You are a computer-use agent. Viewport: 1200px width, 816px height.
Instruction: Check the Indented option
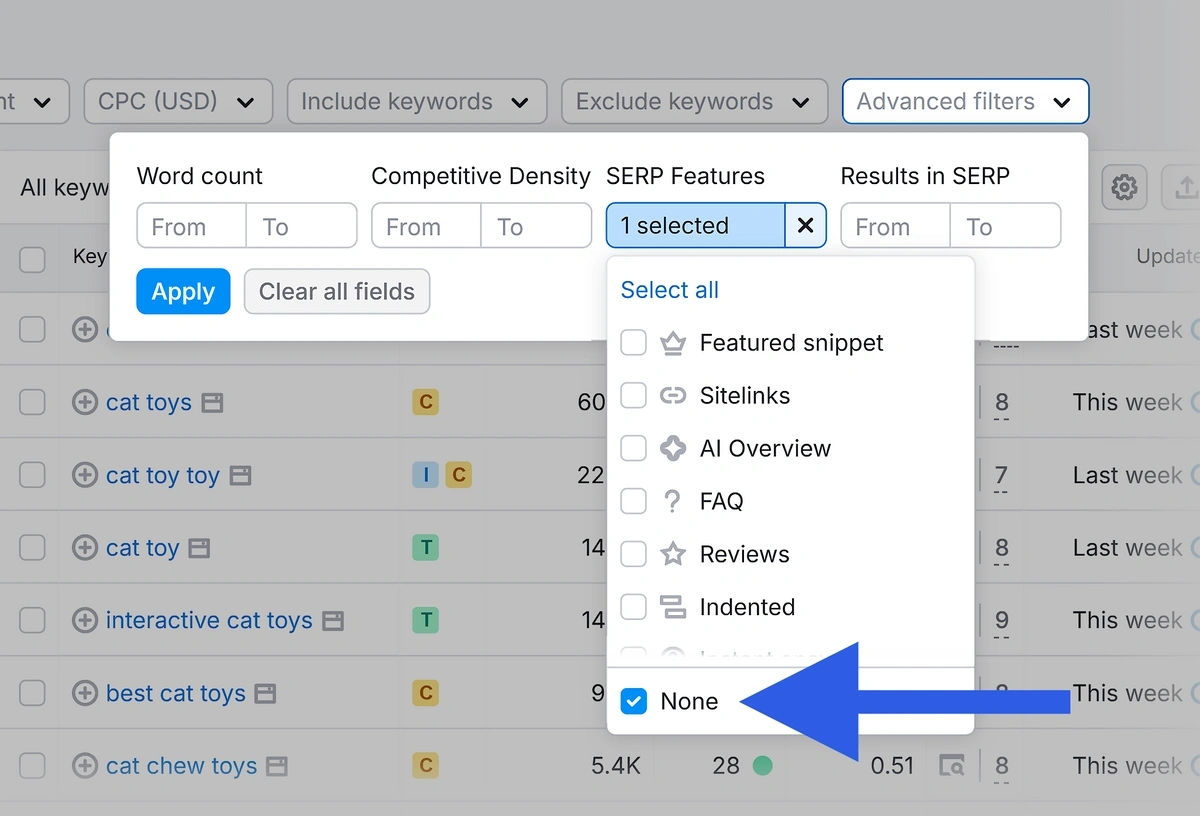click(634, 607)
